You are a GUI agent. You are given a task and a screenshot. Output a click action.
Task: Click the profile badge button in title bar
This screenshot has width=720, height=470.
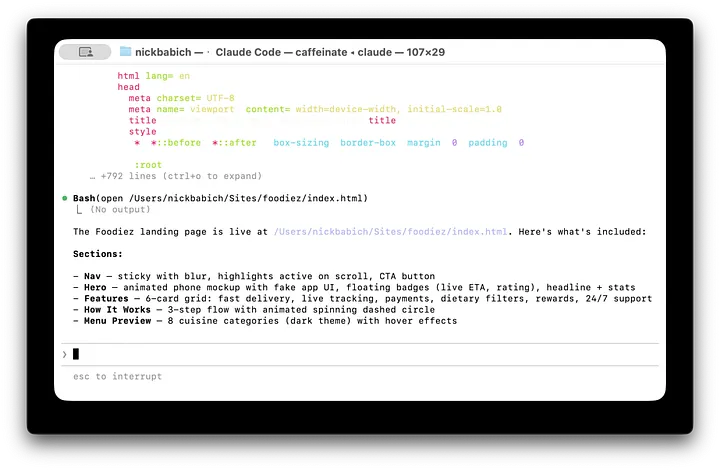pos(85,52)
